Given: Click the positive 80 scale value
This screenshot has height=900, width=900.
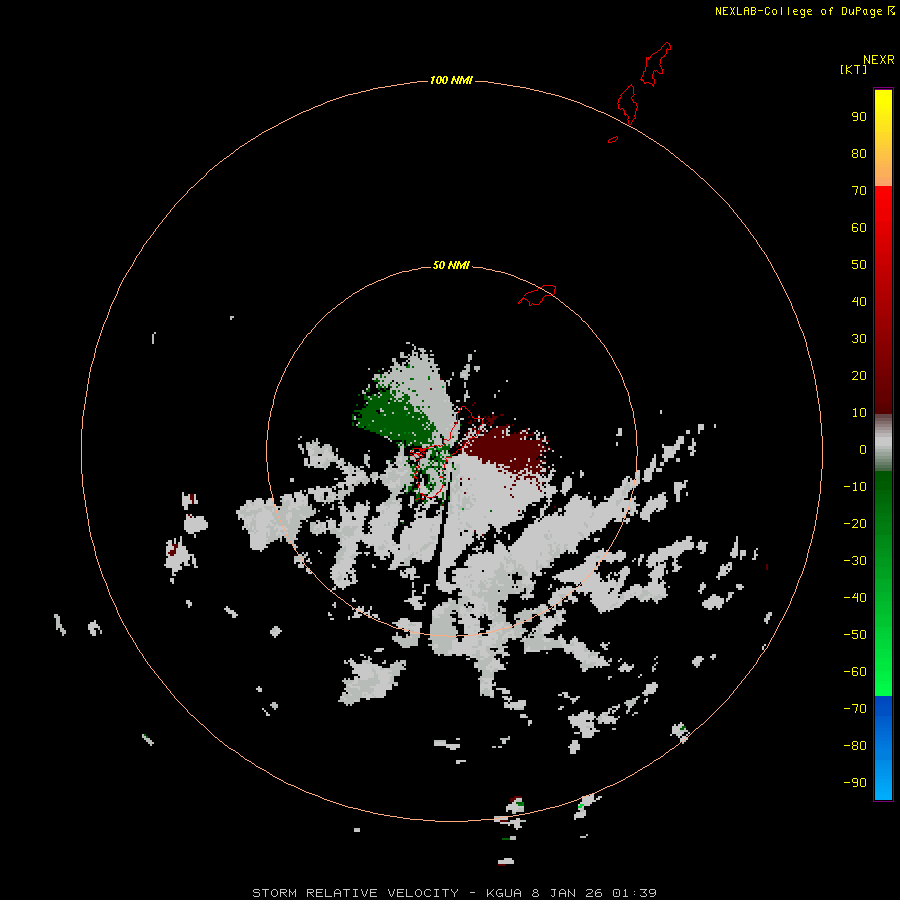Looking at the screenshot, I should (x=859, y=153).
